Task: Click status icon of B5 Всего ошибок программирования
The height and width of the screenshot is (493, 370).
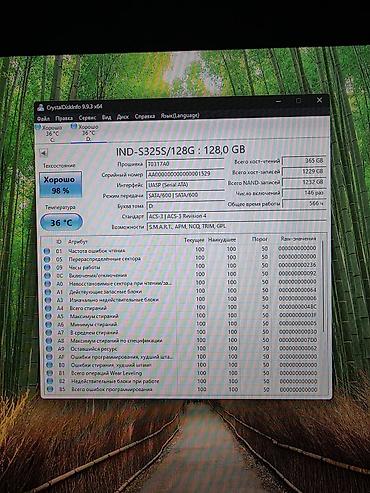Action: [50, 389]
